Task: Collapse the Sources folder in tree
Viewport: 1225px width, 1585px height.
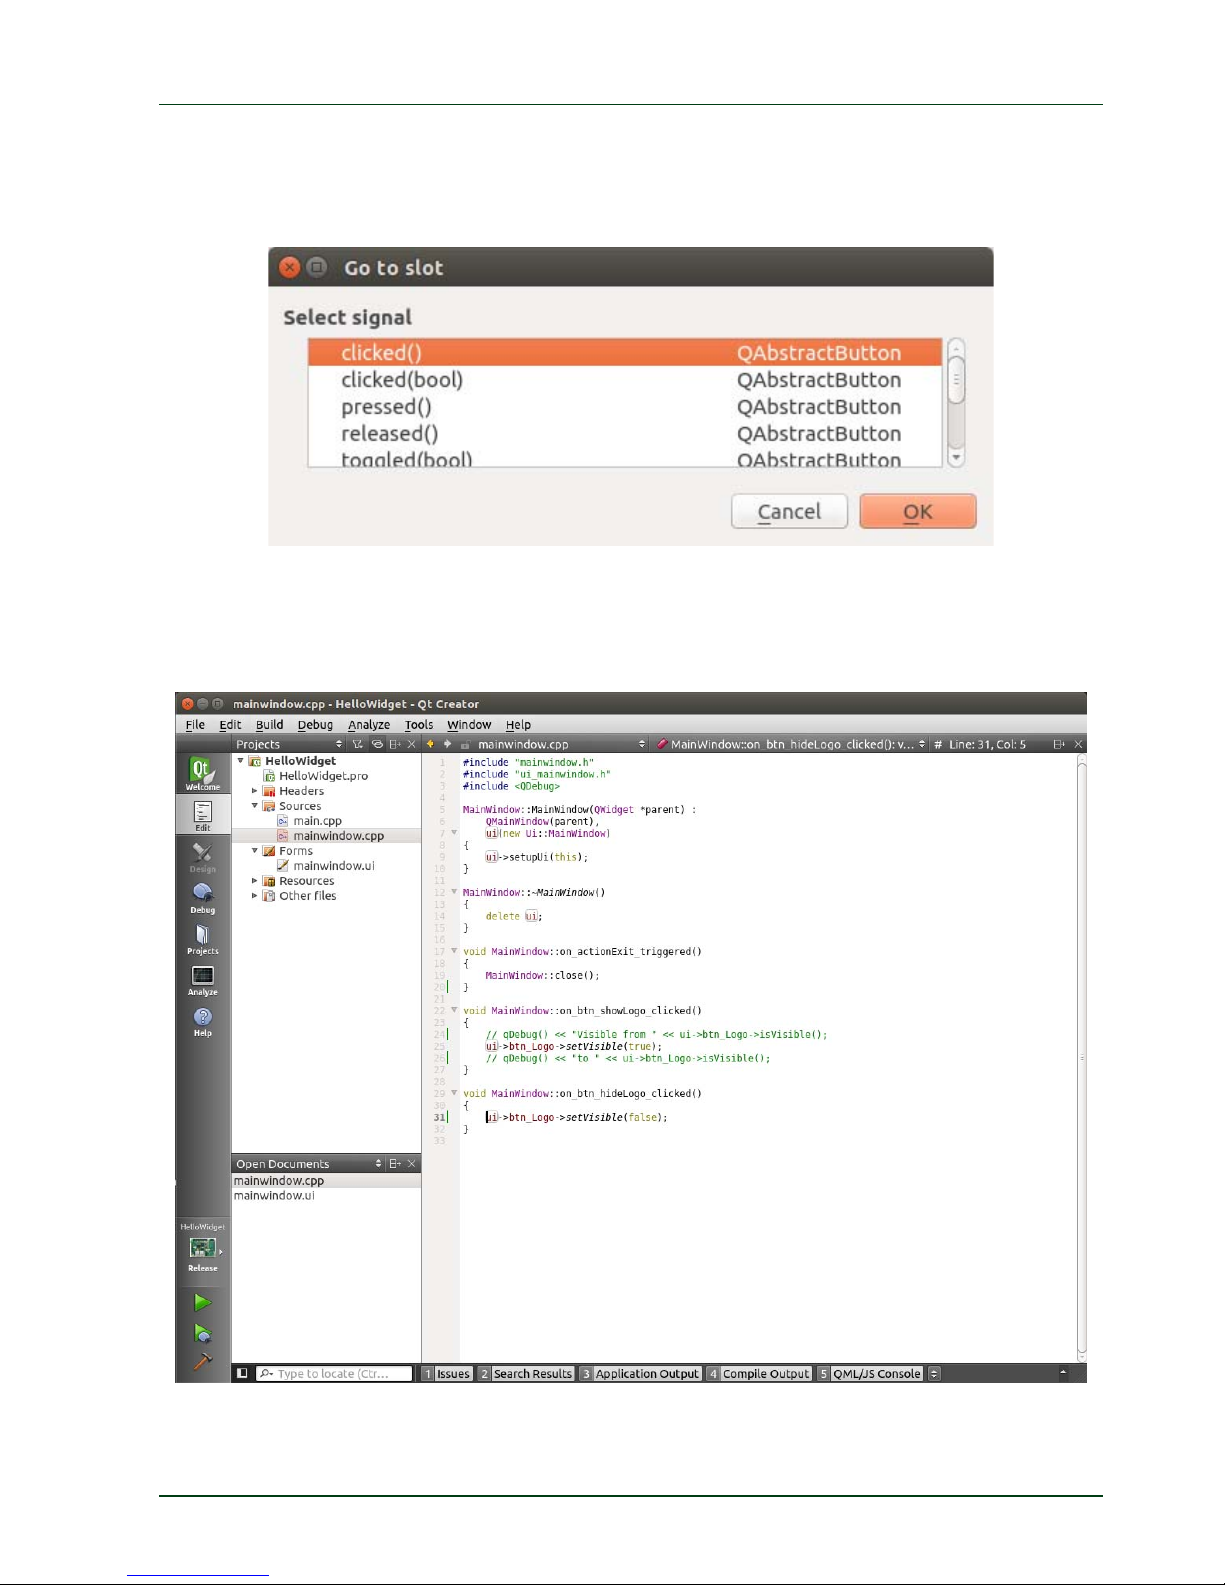Action: [255, 806]
